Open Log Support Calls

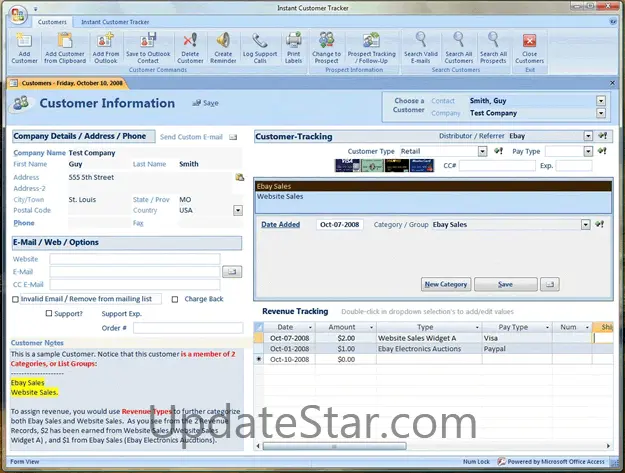pyautogui.click(x=260, y=41)
